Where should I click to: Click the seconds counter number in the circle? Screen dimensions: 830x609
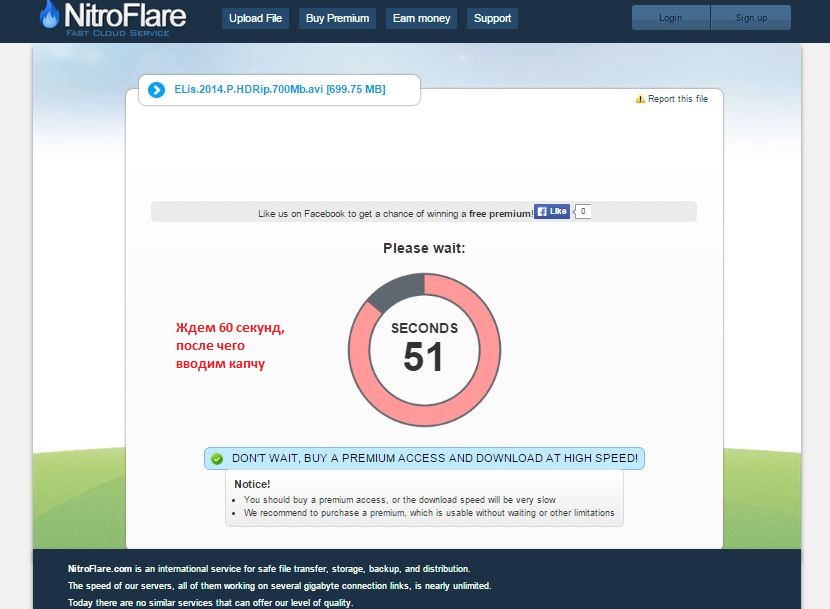[424, 358]
